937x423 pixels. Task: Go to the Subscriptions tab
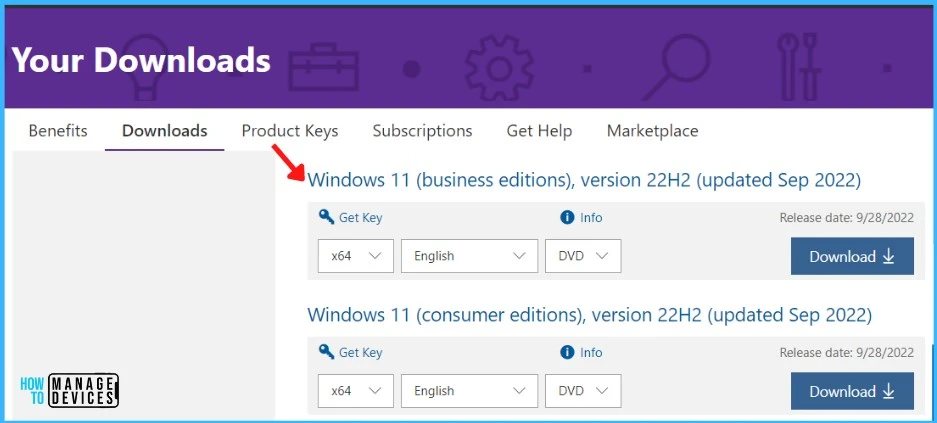(x=422, y=131)
